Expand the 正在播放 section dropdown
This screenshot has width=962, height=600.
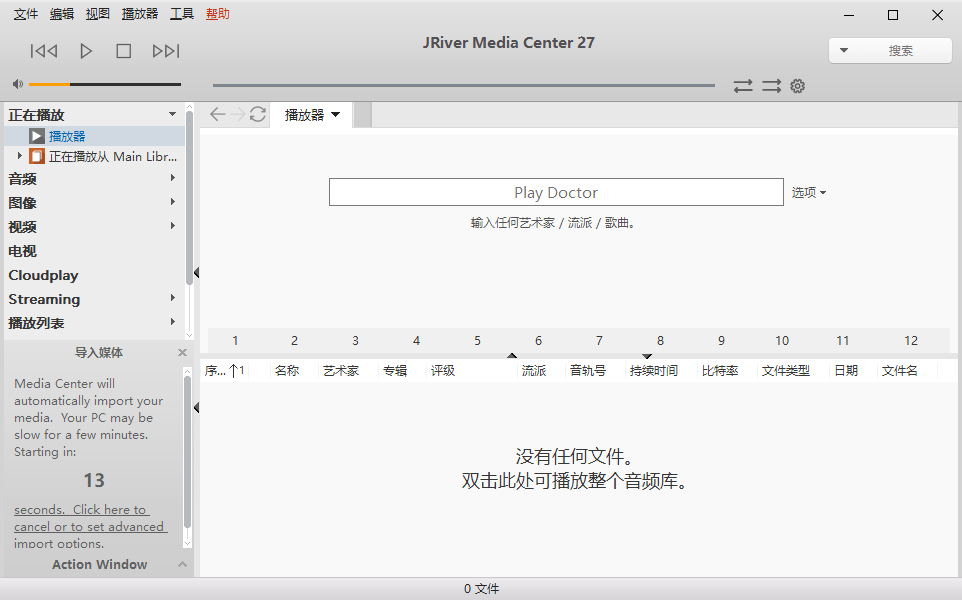click(172, 114)
